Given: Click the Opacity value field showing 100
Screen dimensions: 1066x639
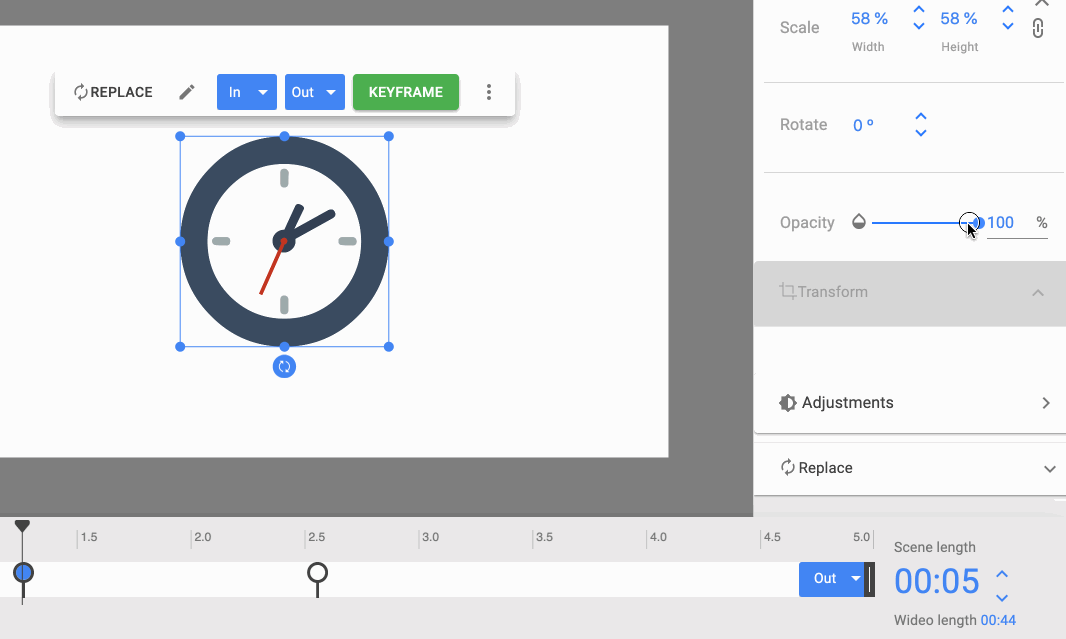Looking at the screenshot, I should click(1016, 223).
